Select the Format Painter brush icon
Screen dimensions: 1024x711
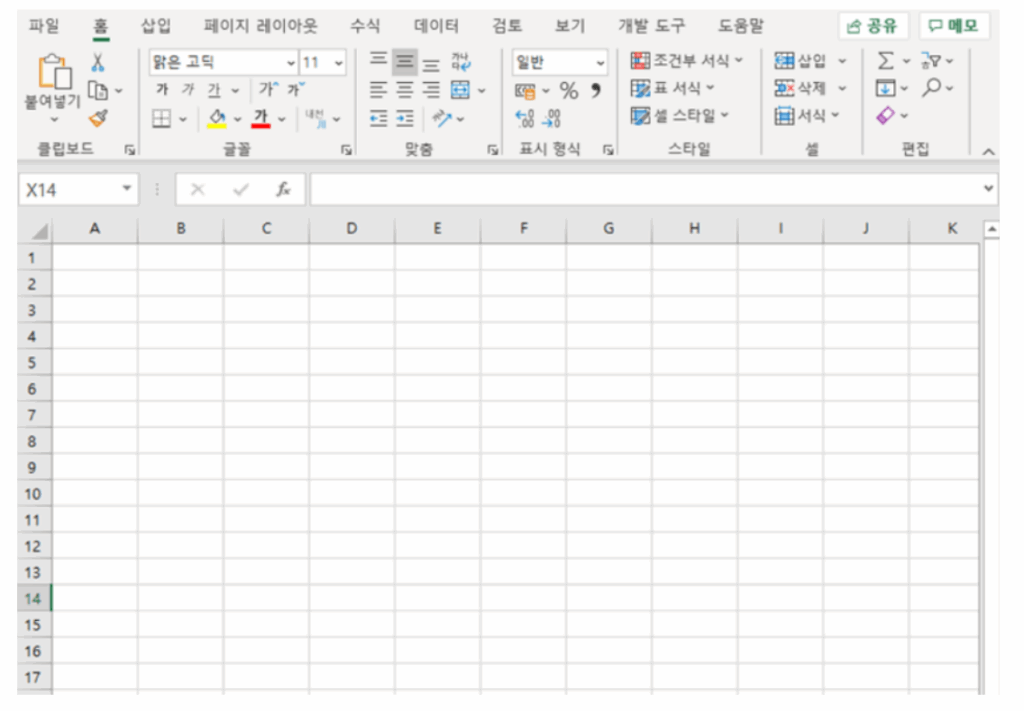click(98, 119)
